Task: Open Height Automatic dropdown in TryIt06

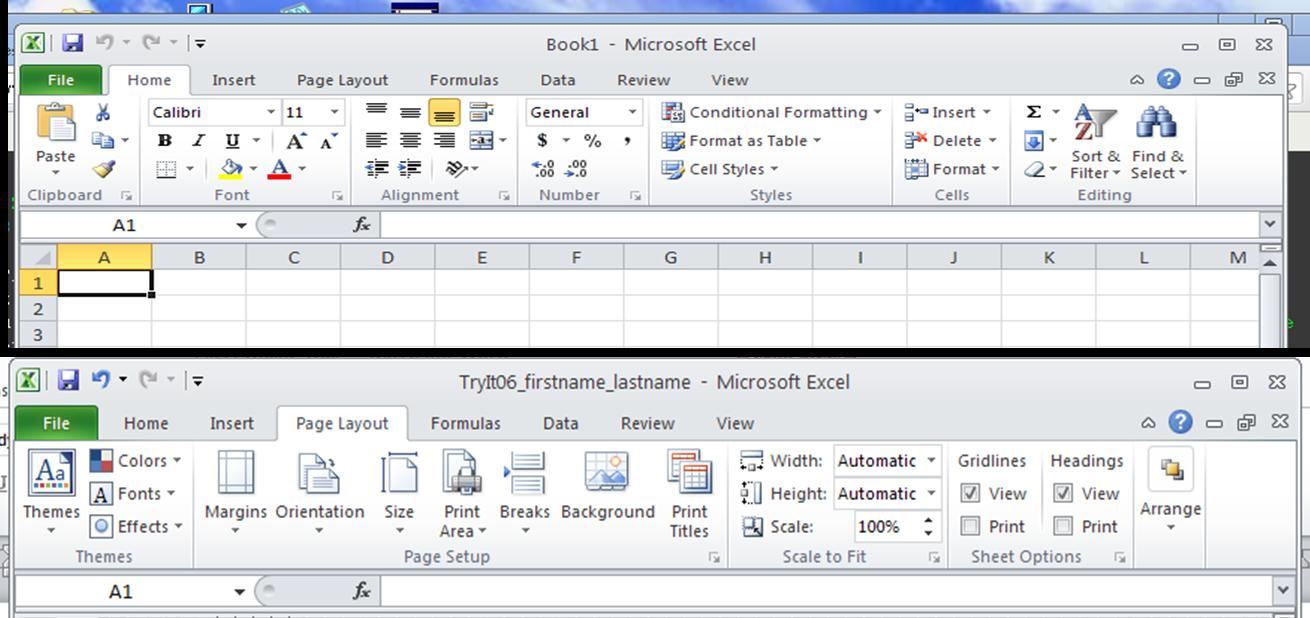Action: (x=932, y=494)
